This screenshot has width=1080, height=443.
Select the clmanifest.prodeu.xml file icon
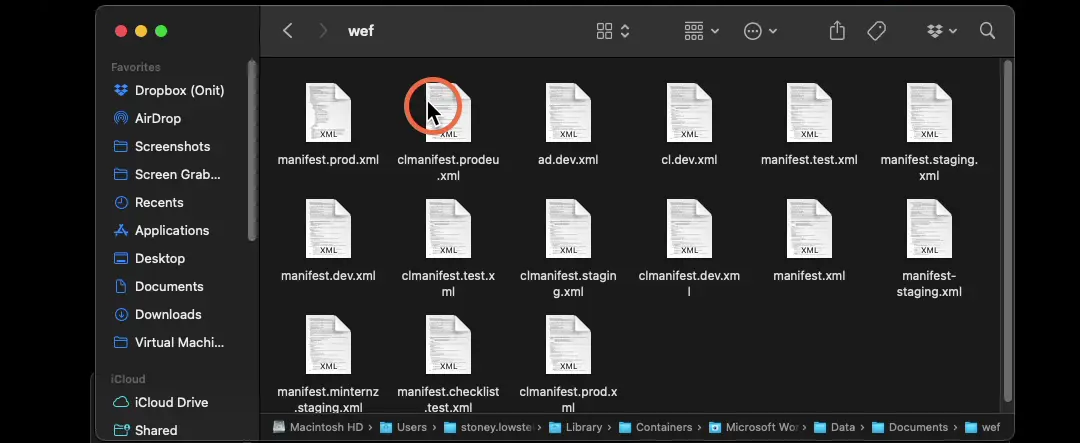point(448,112)
